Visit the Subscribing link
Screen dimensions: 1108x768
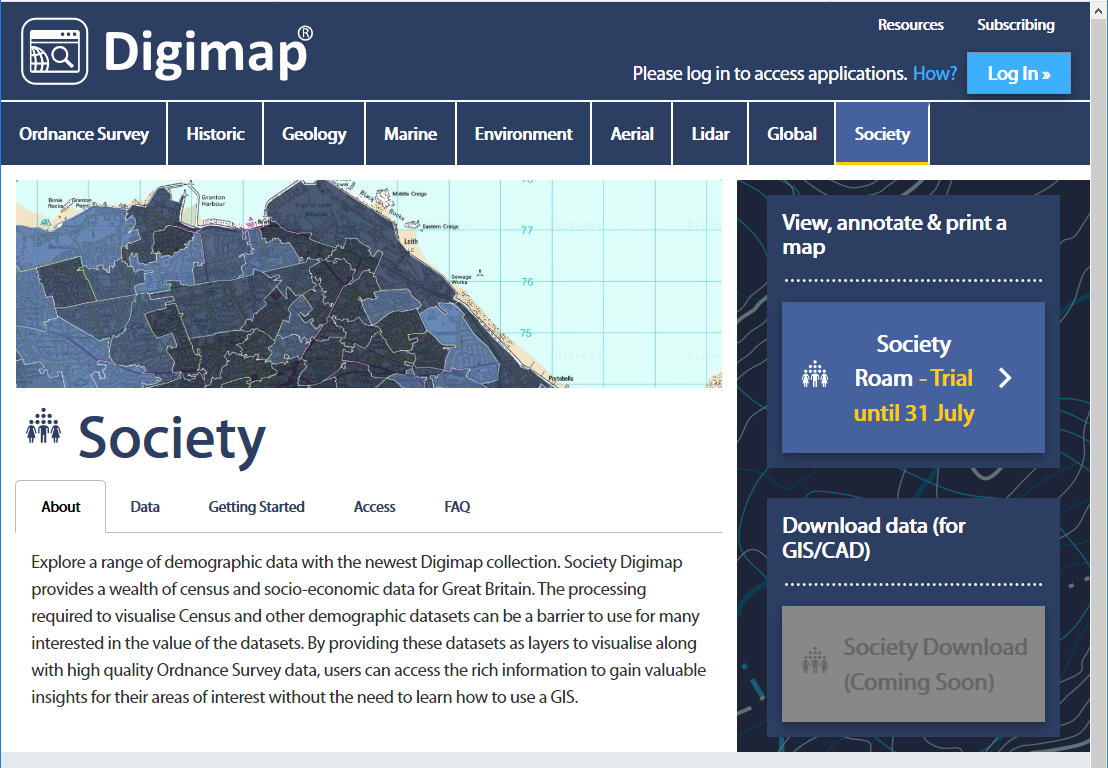[x=1015, y=25]
